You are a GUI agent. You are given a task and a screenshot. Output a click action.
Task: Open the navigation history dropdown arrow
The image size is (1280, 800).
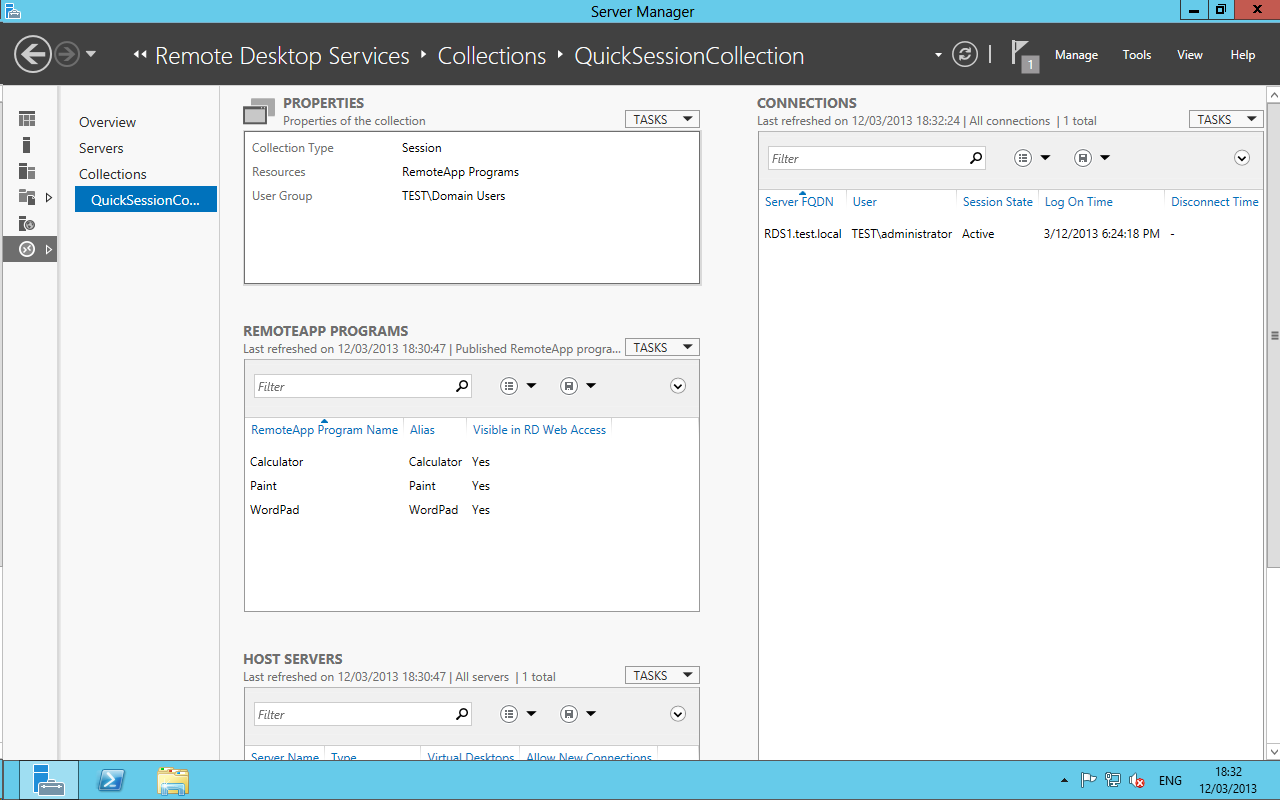(x=91, y=54)
